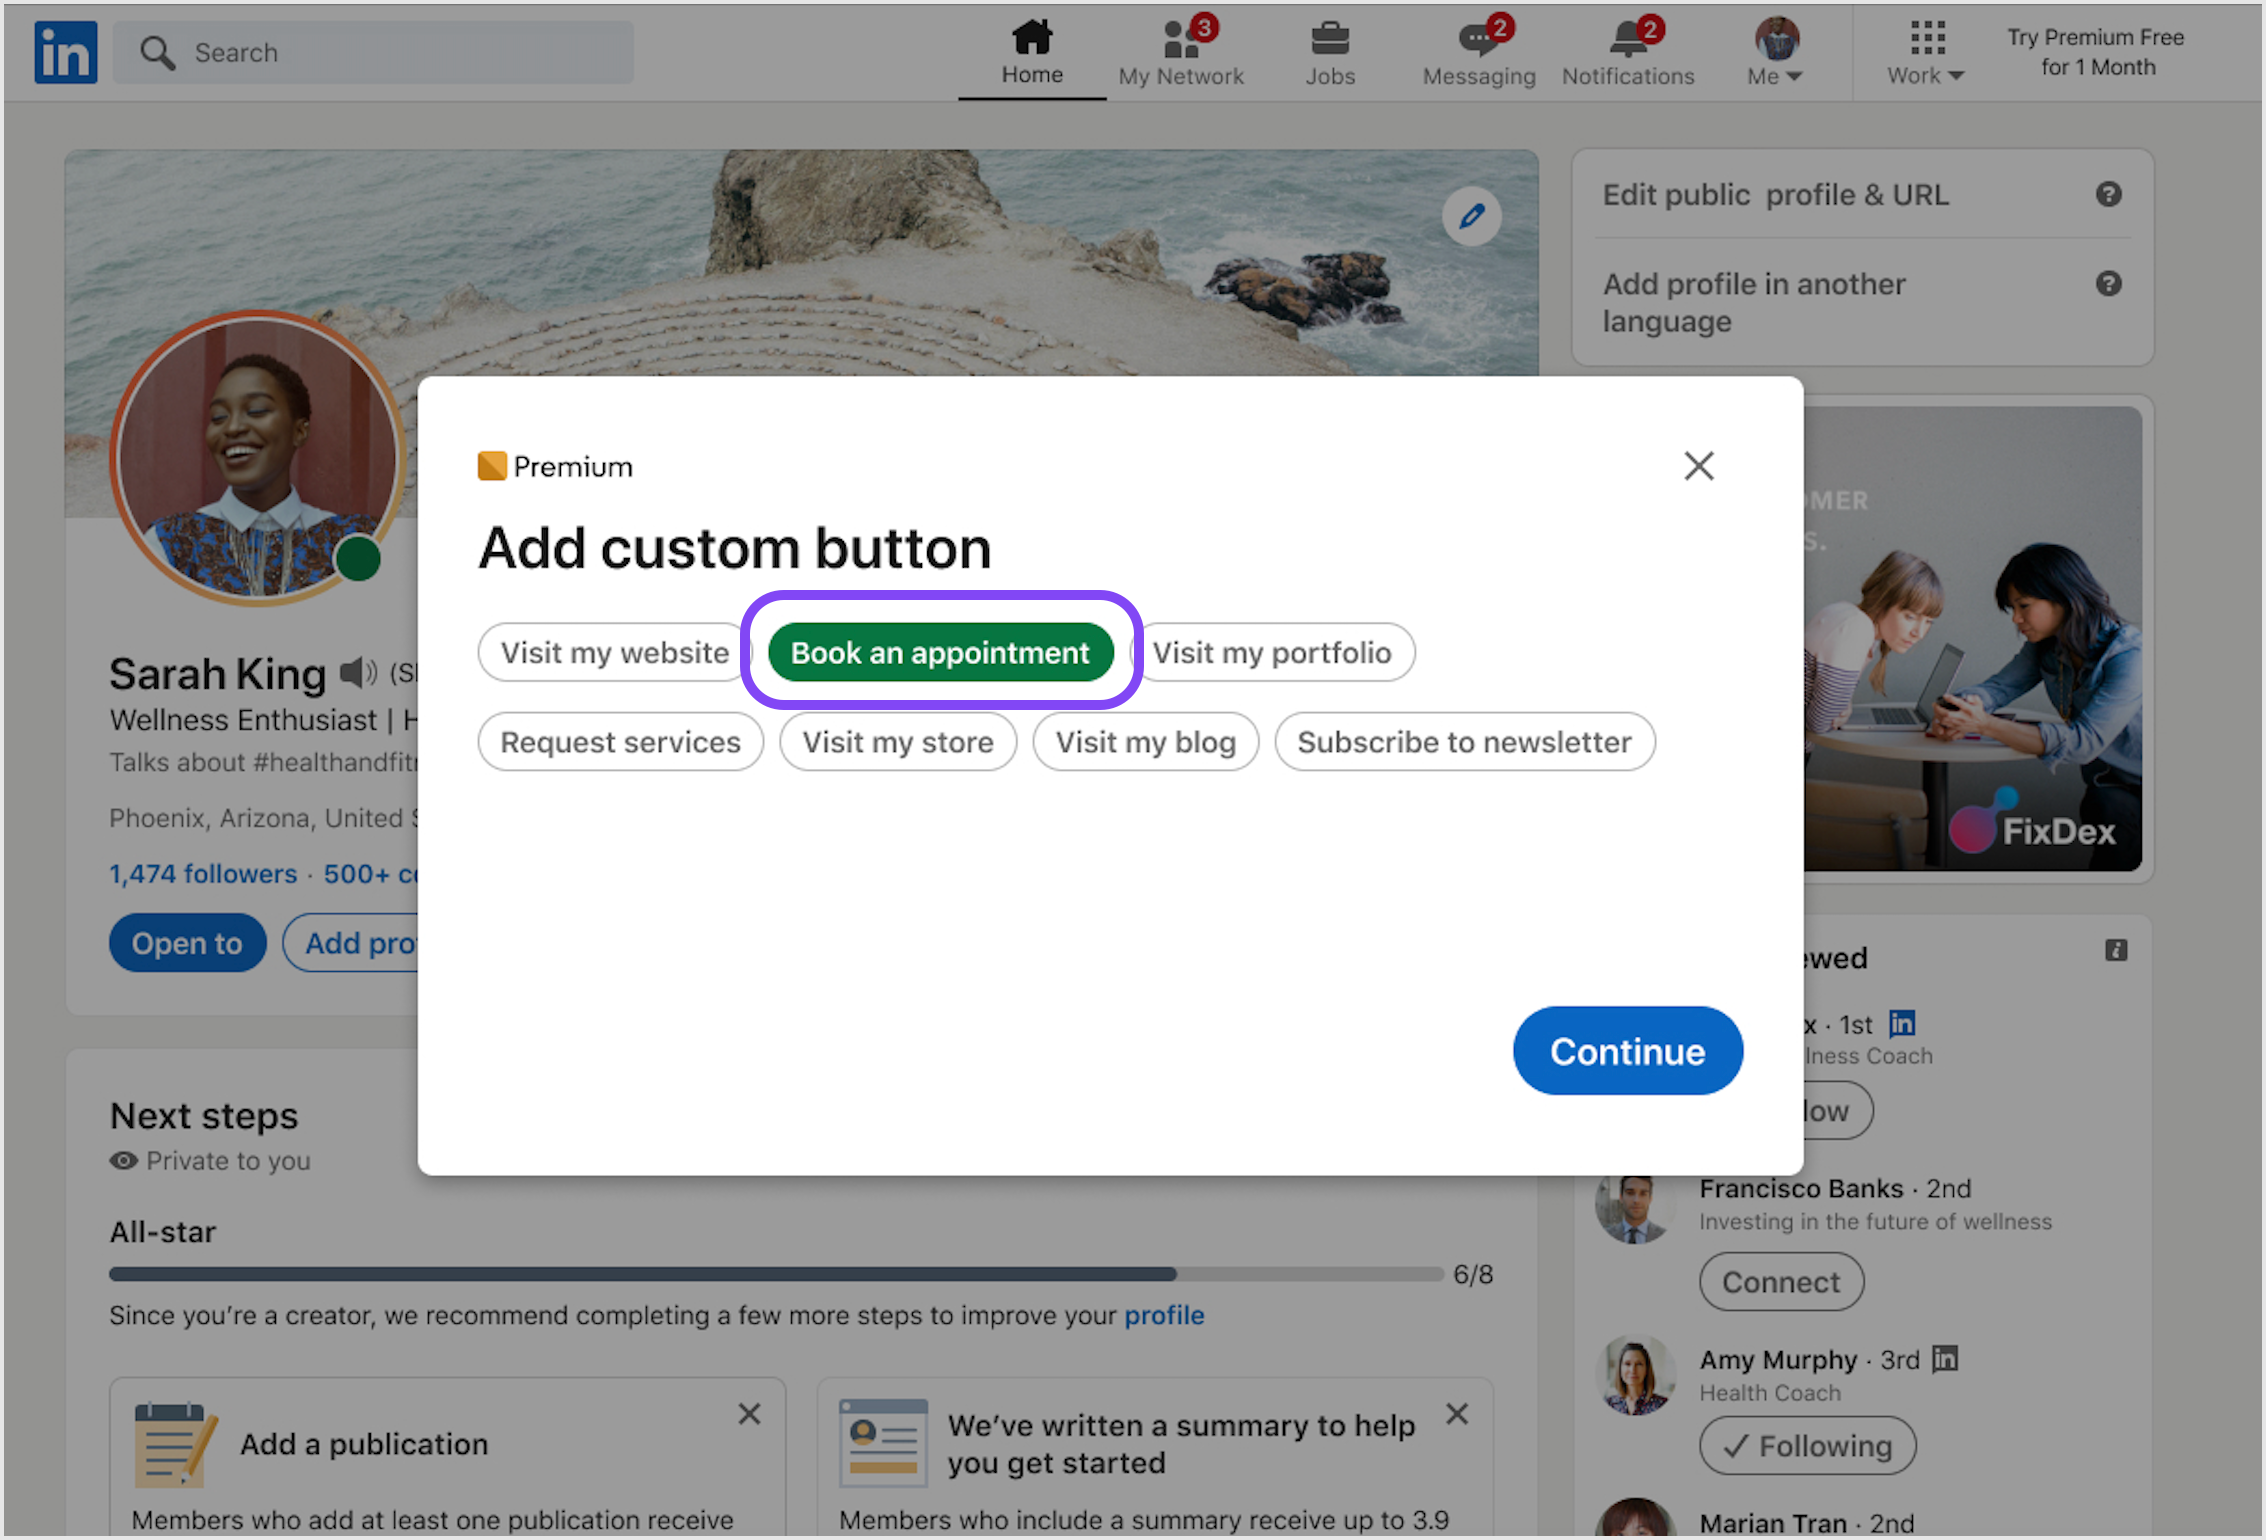2266x1540 pixels.
Task: Click Continue in the custom button dialog
Action: [x=1627, y=1051]
